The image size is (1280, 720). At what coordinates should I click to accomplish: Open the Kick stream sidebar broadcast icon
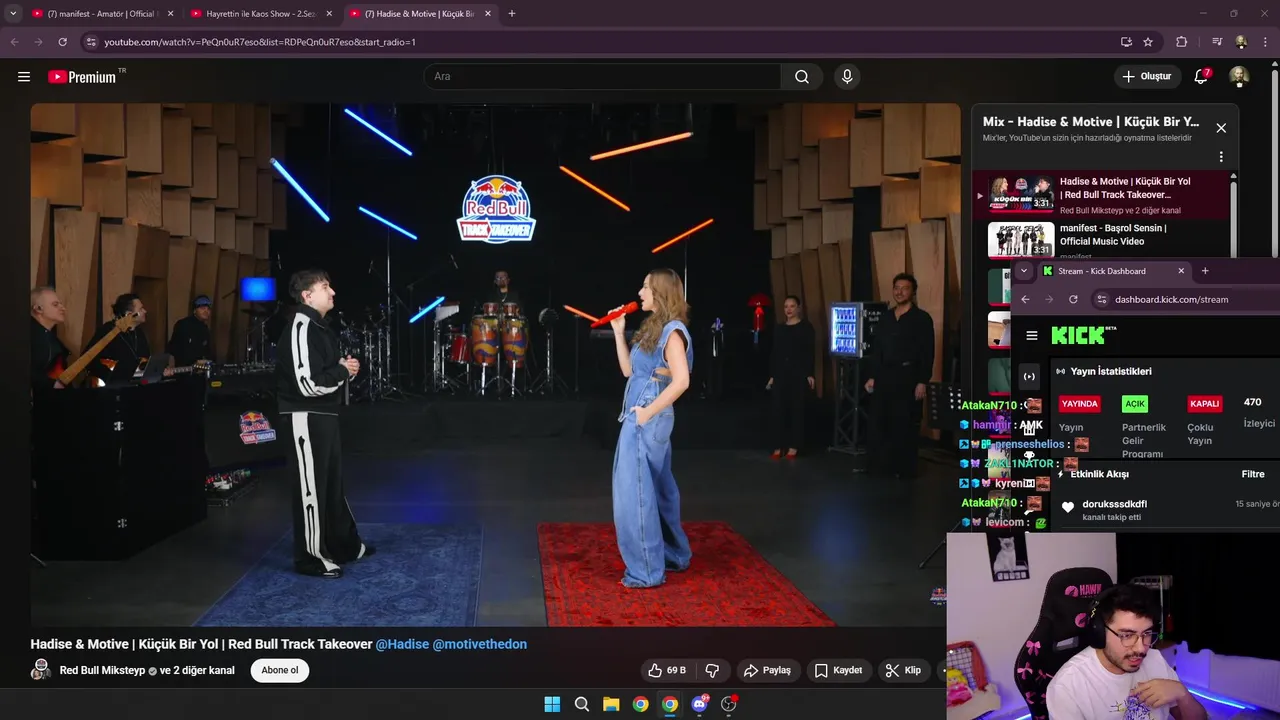(1029, 376)
